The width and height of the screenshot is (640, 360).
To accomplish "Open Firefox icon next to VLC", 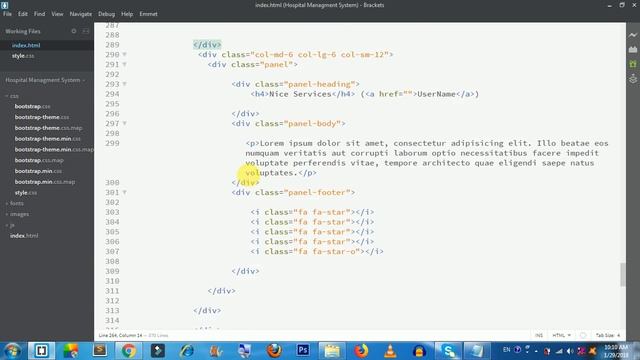I will [x=361, y=351].
